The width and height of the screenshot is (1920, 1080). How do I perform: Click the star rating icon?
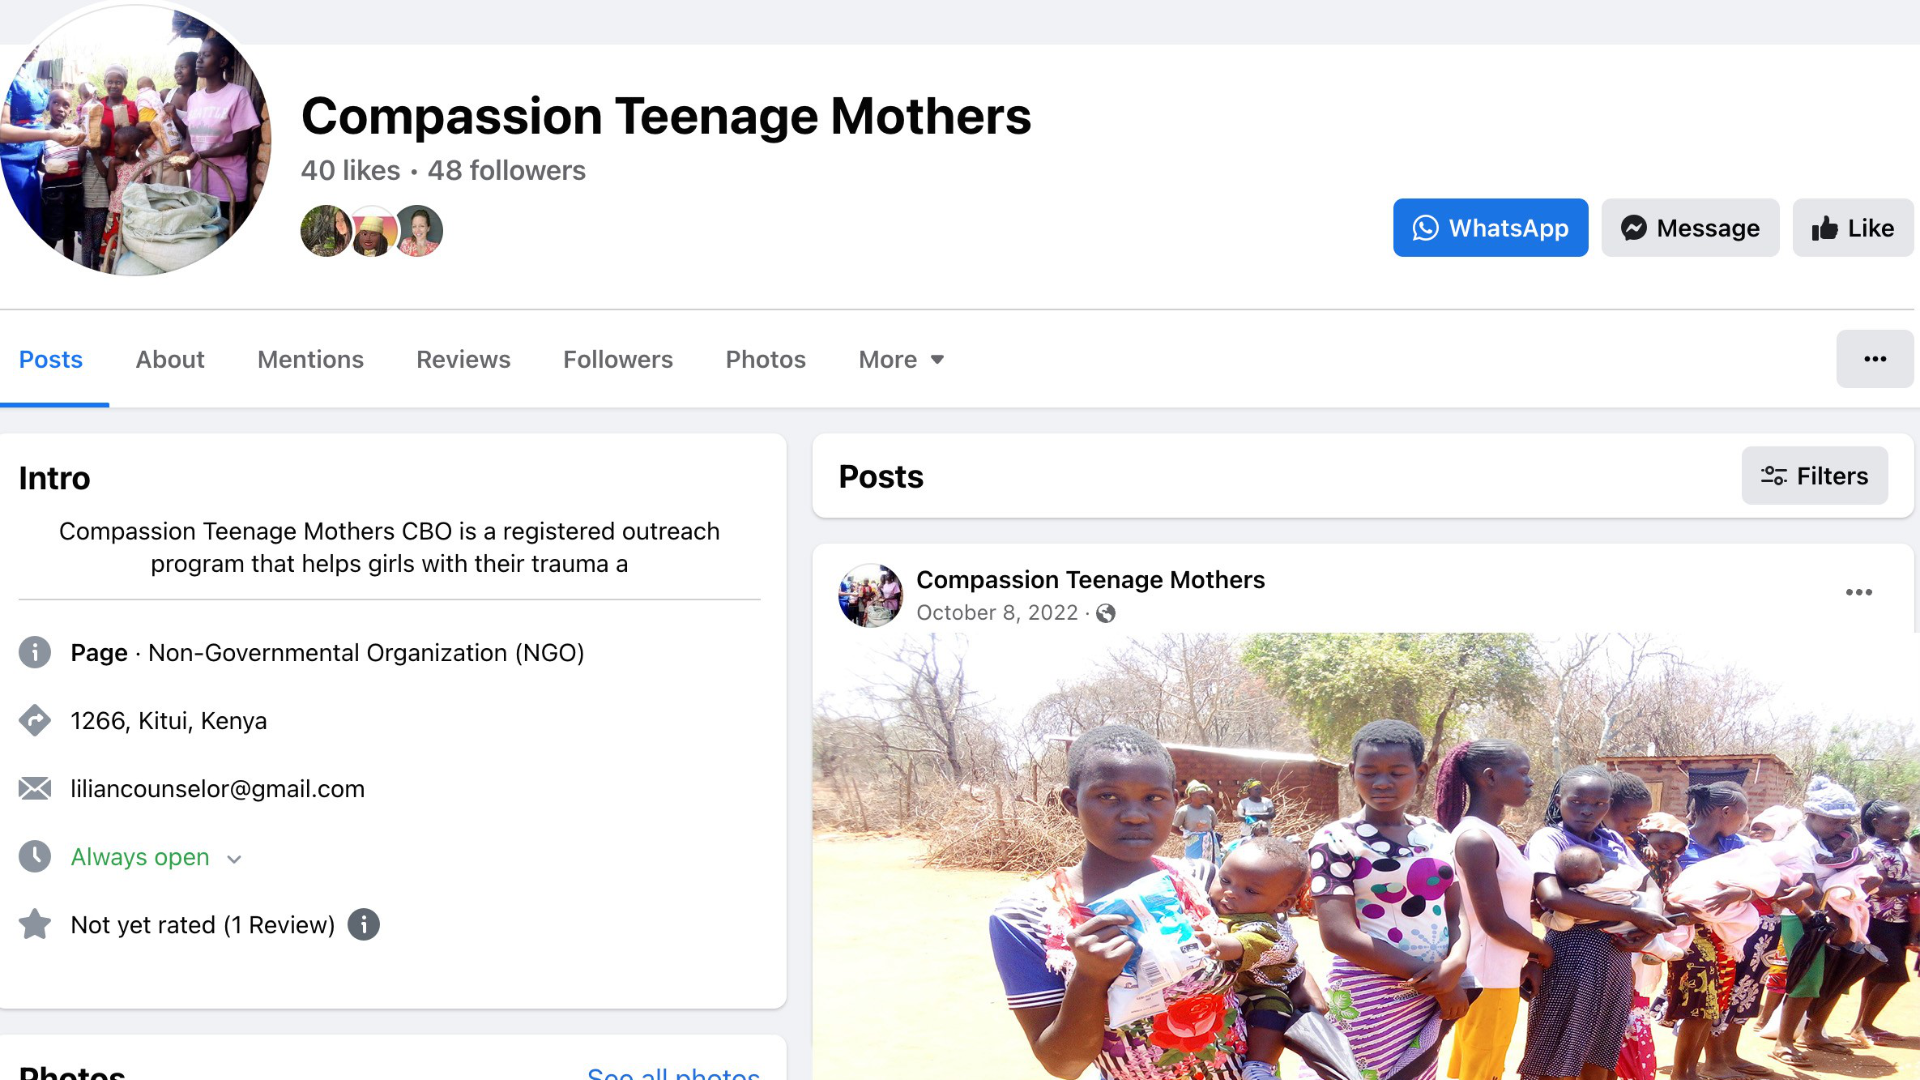tap(35, 925)
